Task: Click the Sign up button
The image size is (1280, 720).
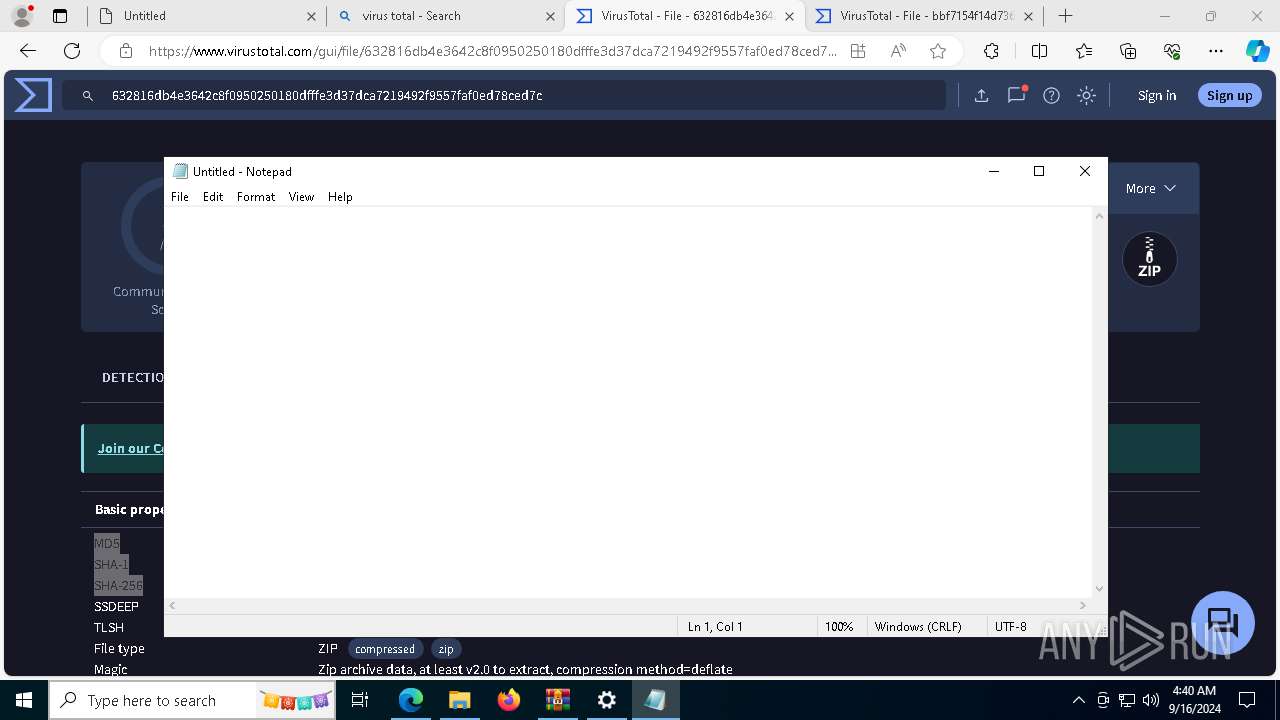Action: (x=1229, y=95)
